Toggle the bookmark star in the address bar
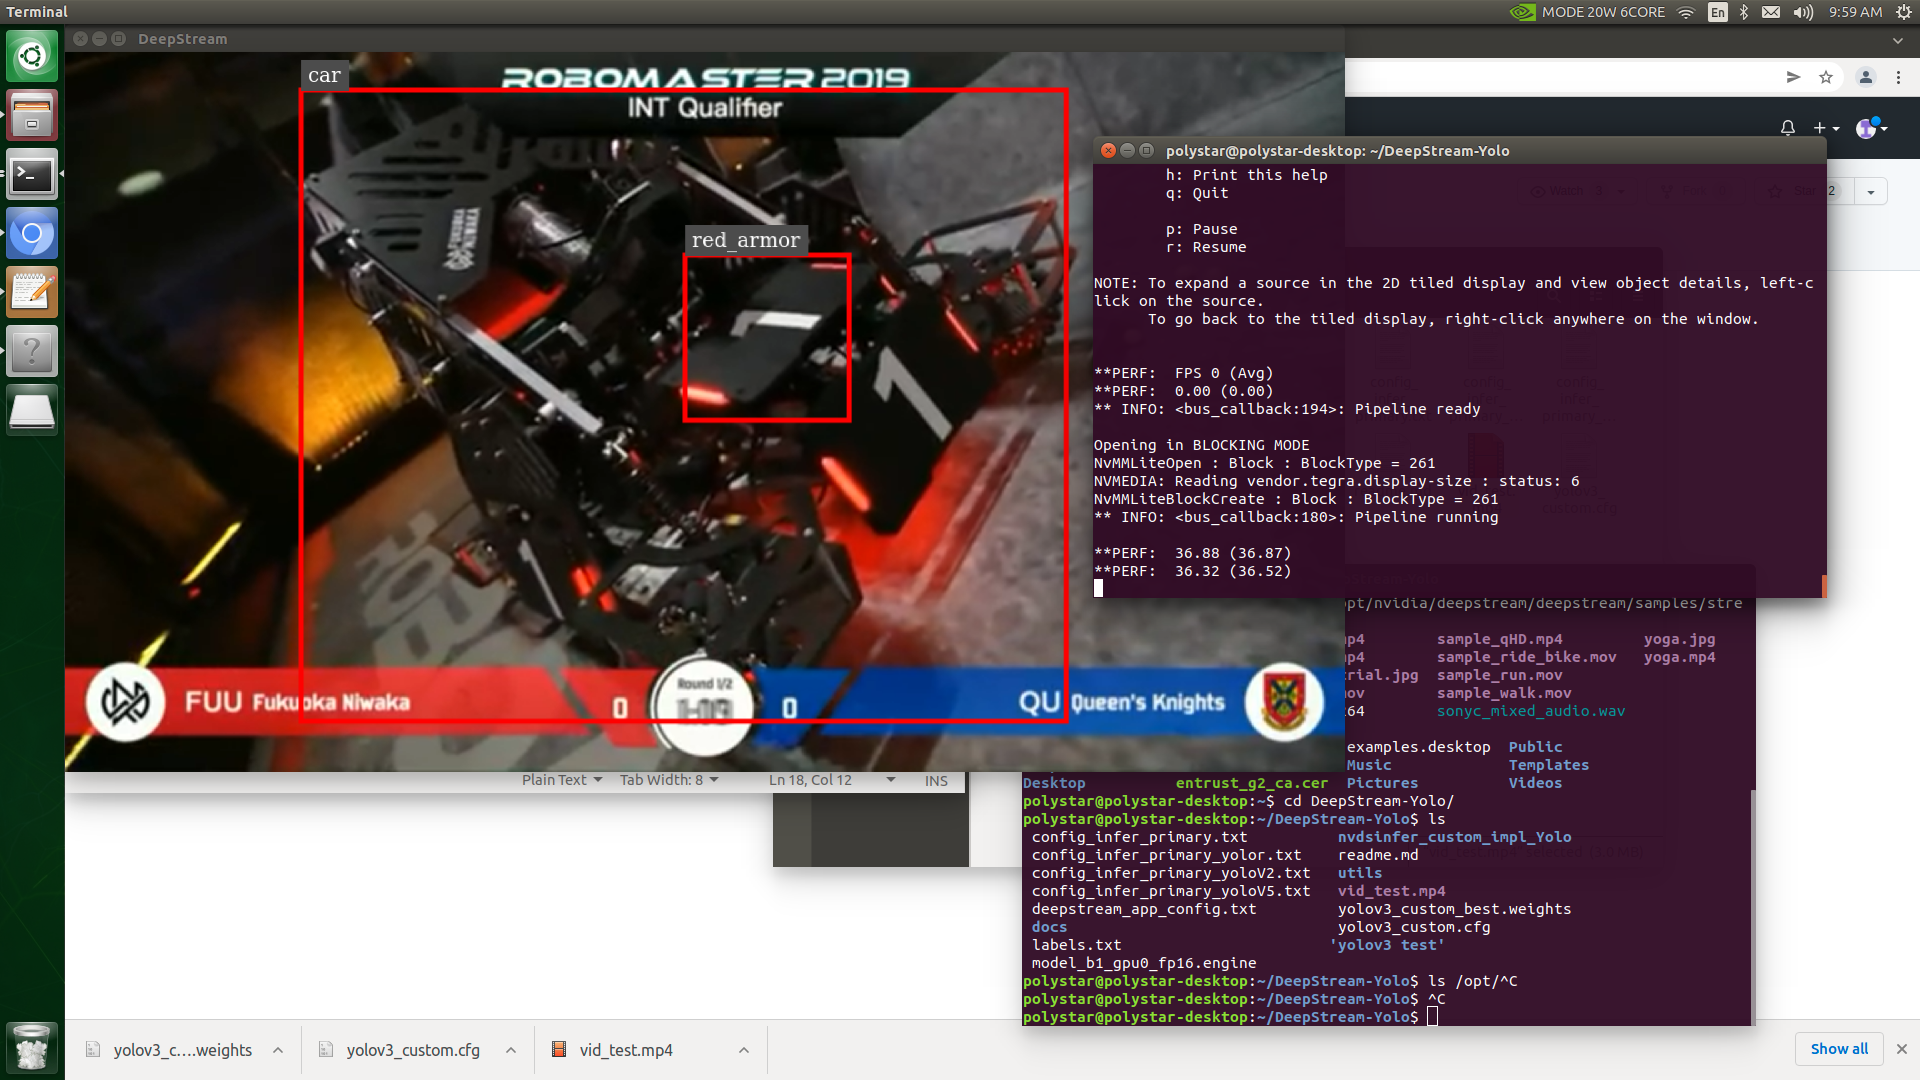Image resolution: width=1920 pixels, height=1080 pixels. coord(1827,77)
